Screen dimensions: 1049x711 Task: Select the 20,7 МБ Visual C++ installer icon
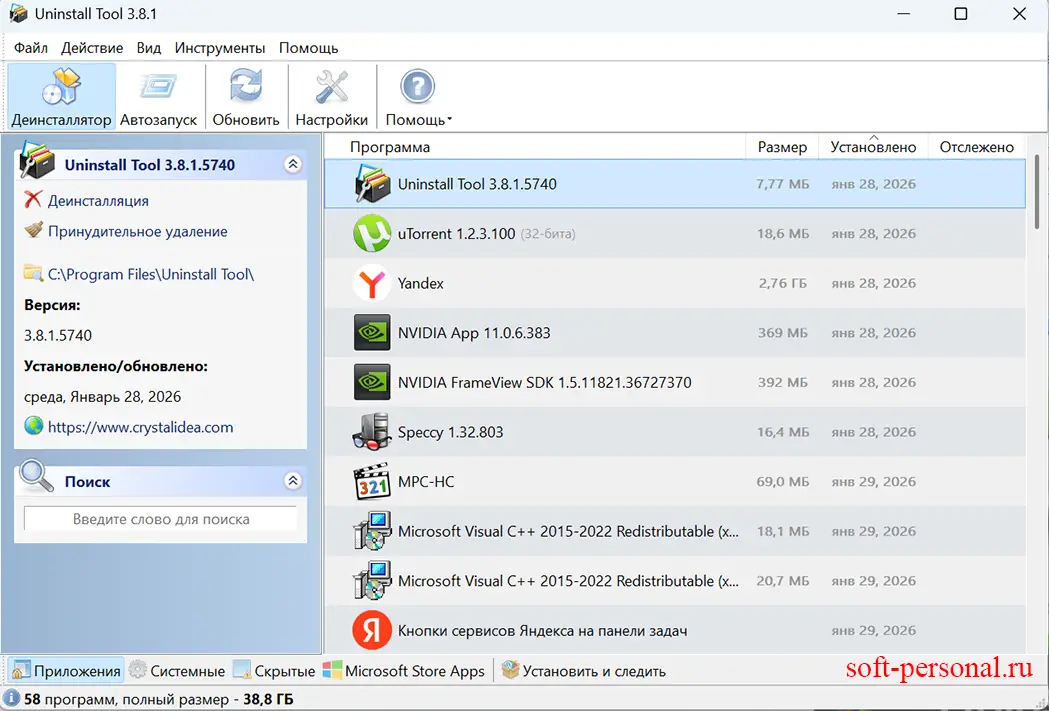(x=372, y=581)
